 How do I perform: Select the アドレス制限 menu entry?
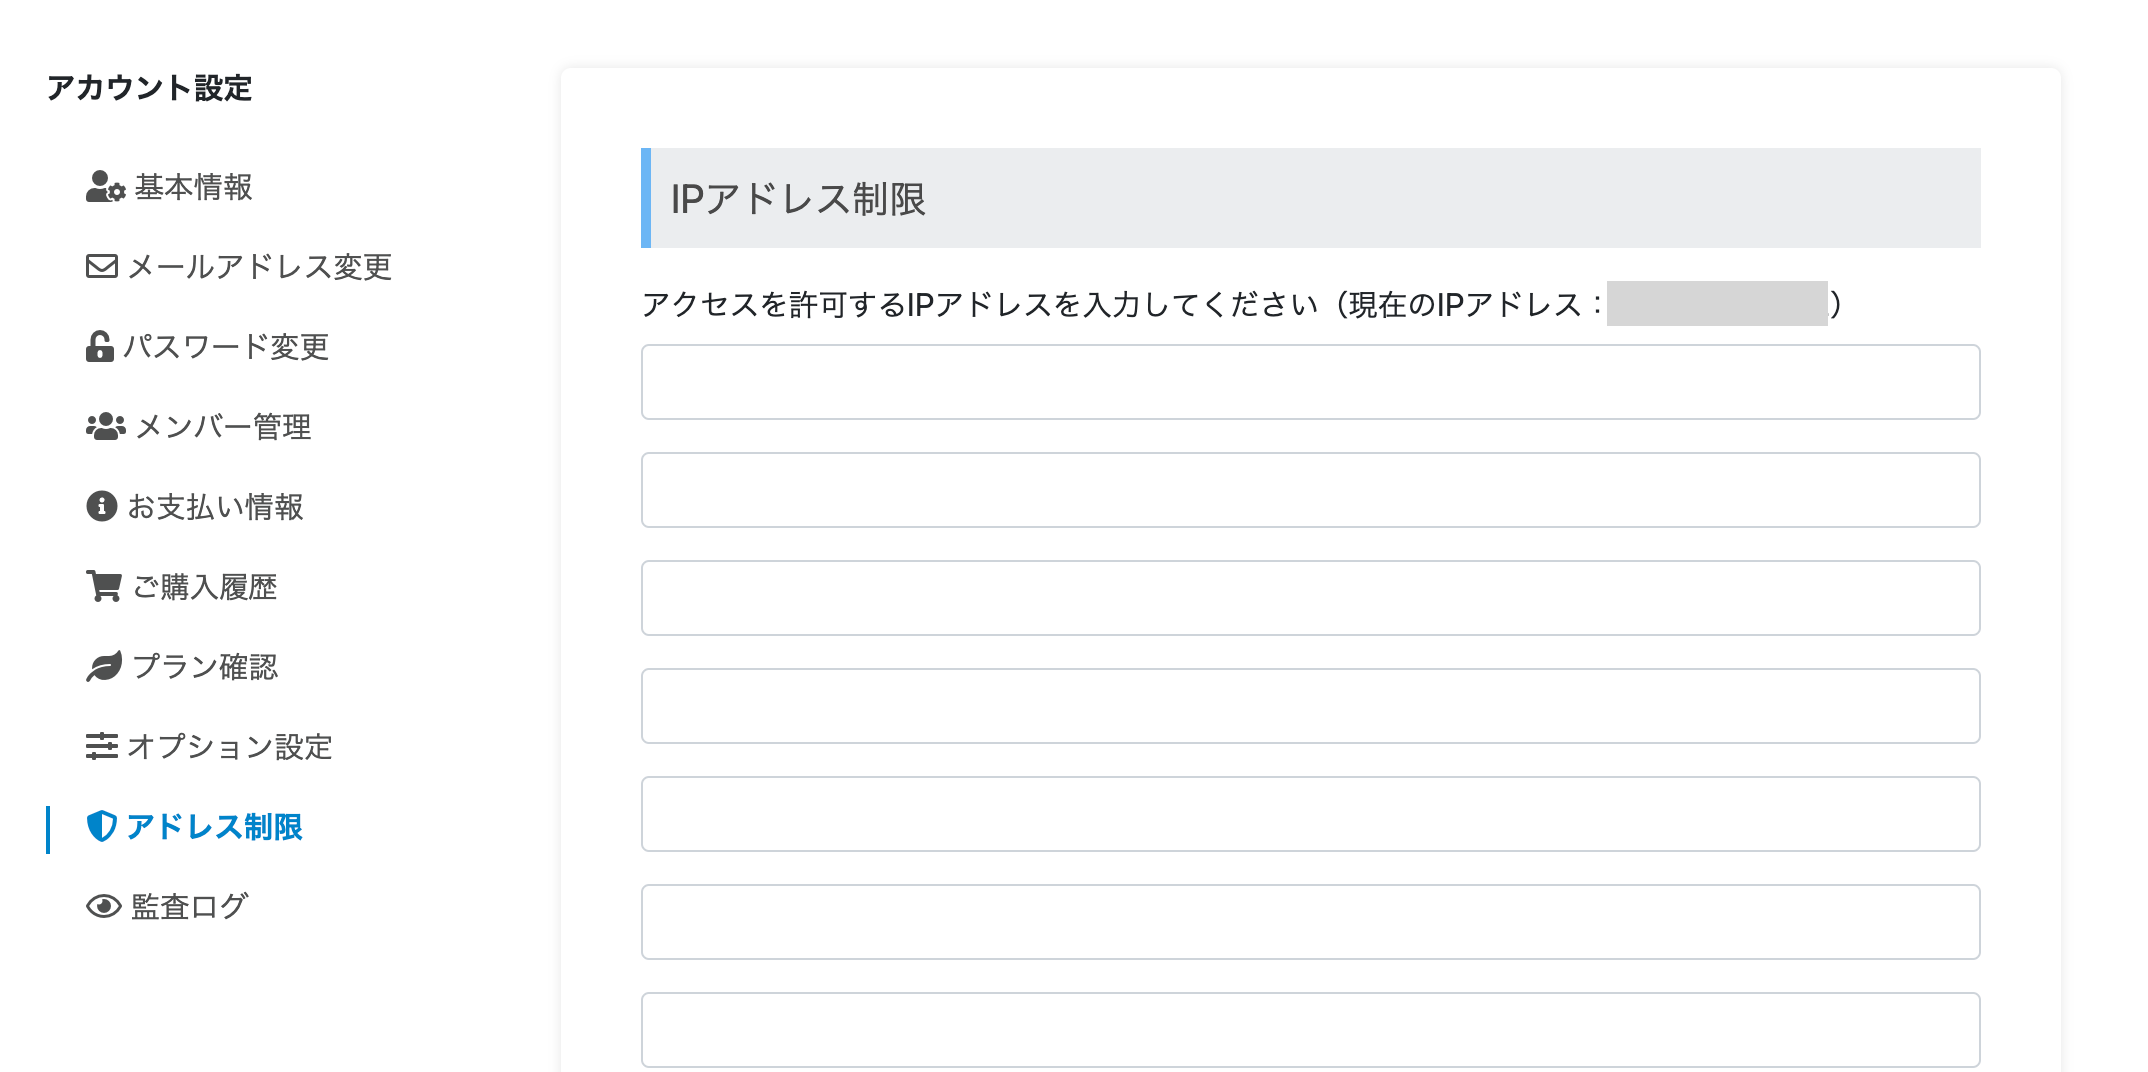click(x=214, y=827)
